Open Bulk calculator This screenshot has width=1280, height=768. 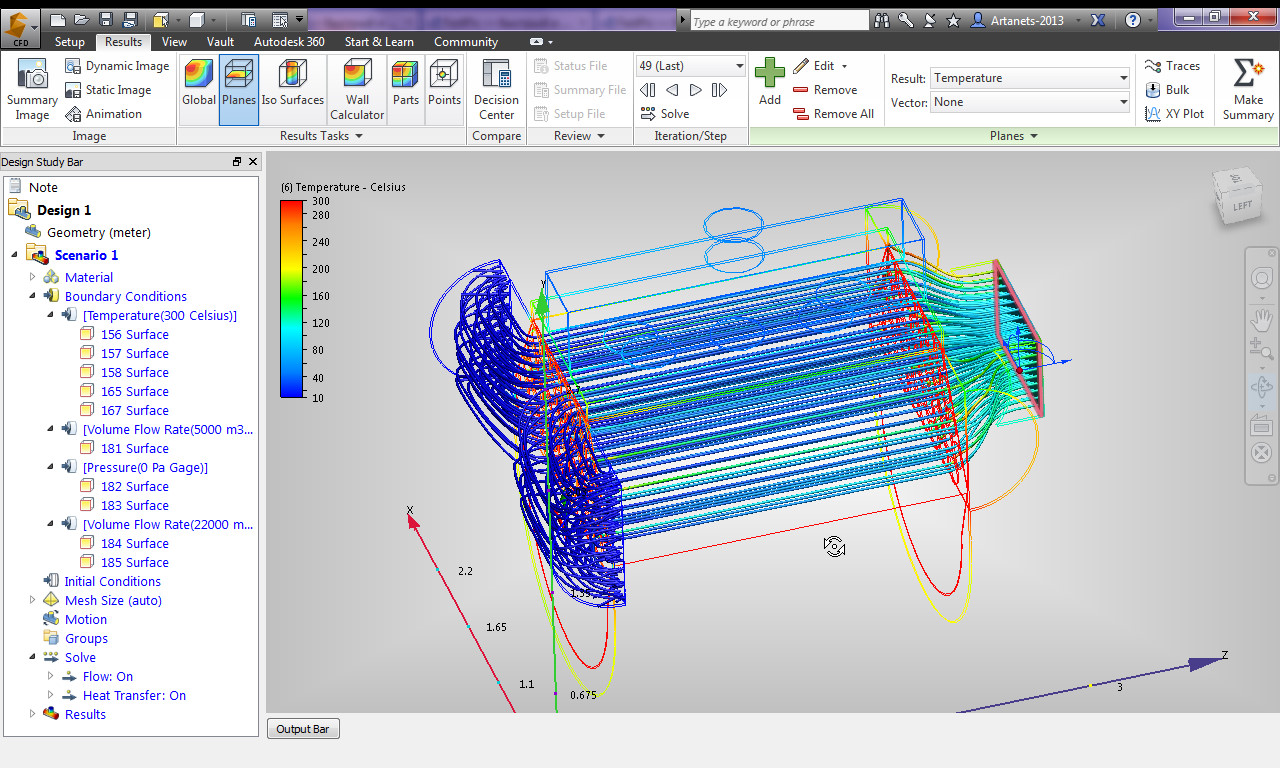1168,90
